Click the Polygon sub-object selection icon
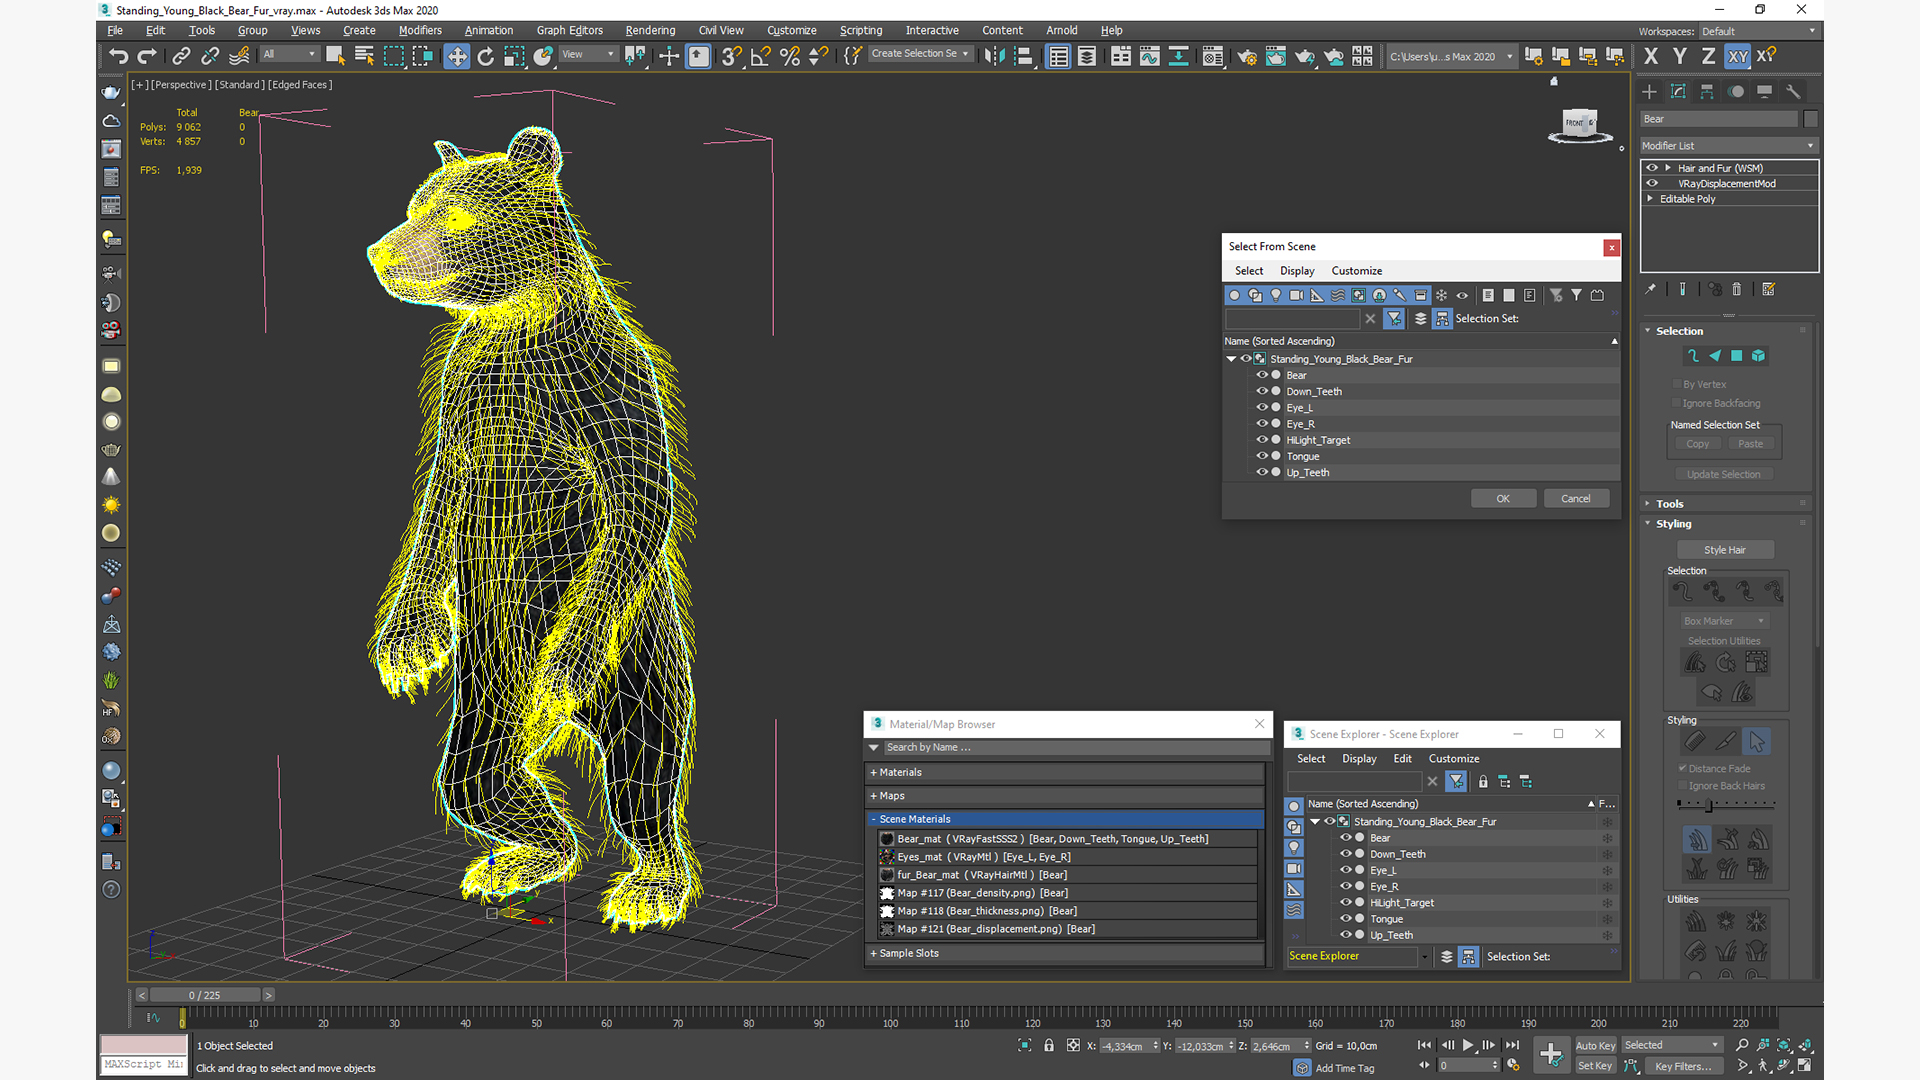The image size is (1920, 1080). point(1737,356)
